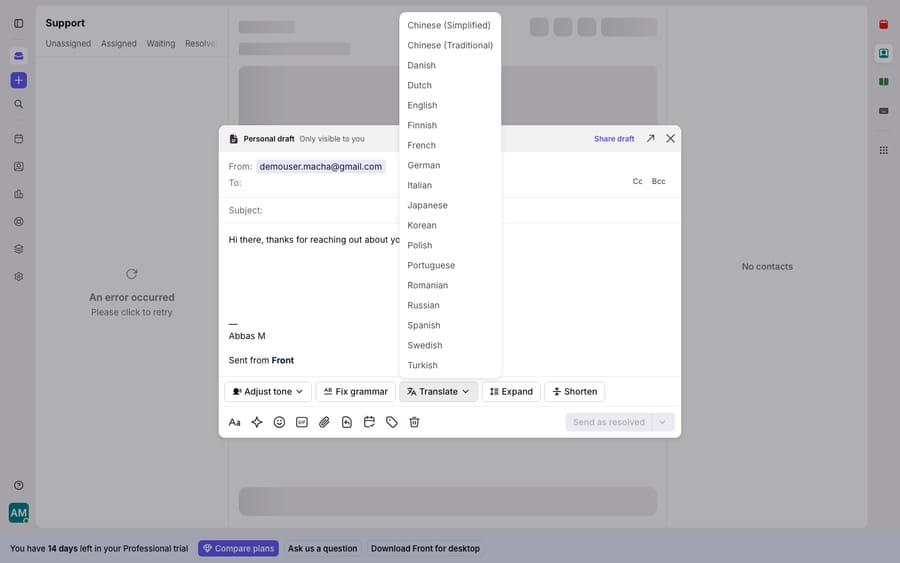Click the Share draft link
This screenshot has width=900, height=563.
(614, 139)
